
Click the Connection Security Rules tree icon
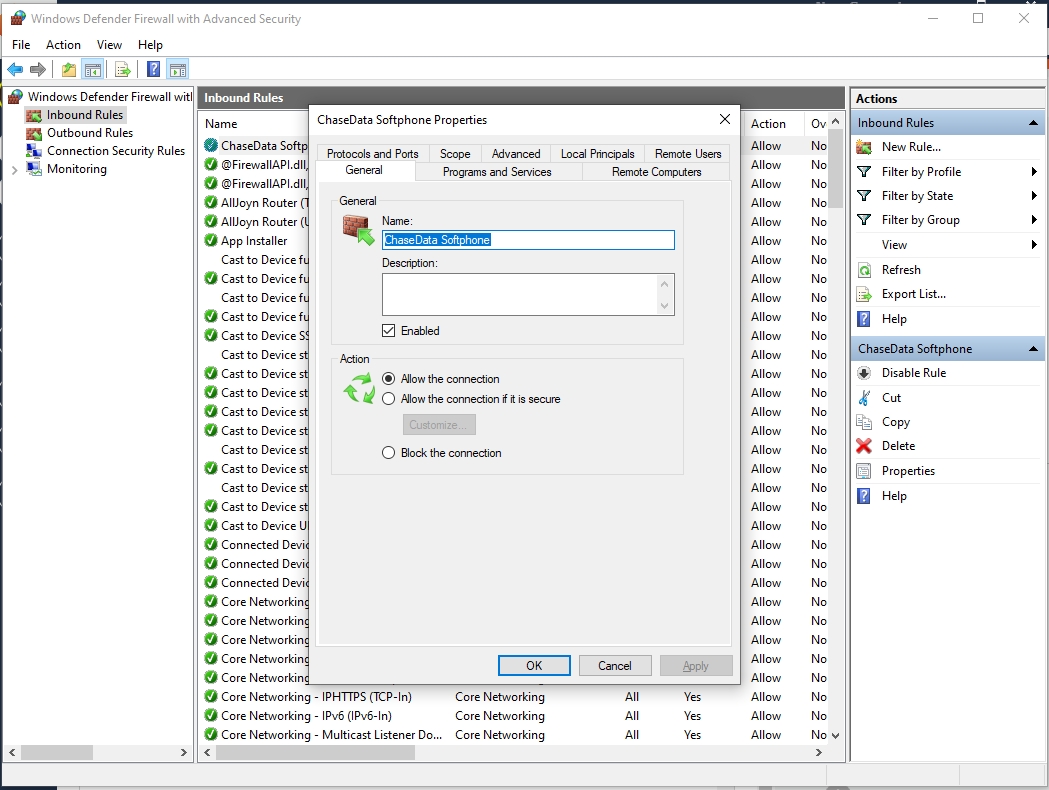33,151
